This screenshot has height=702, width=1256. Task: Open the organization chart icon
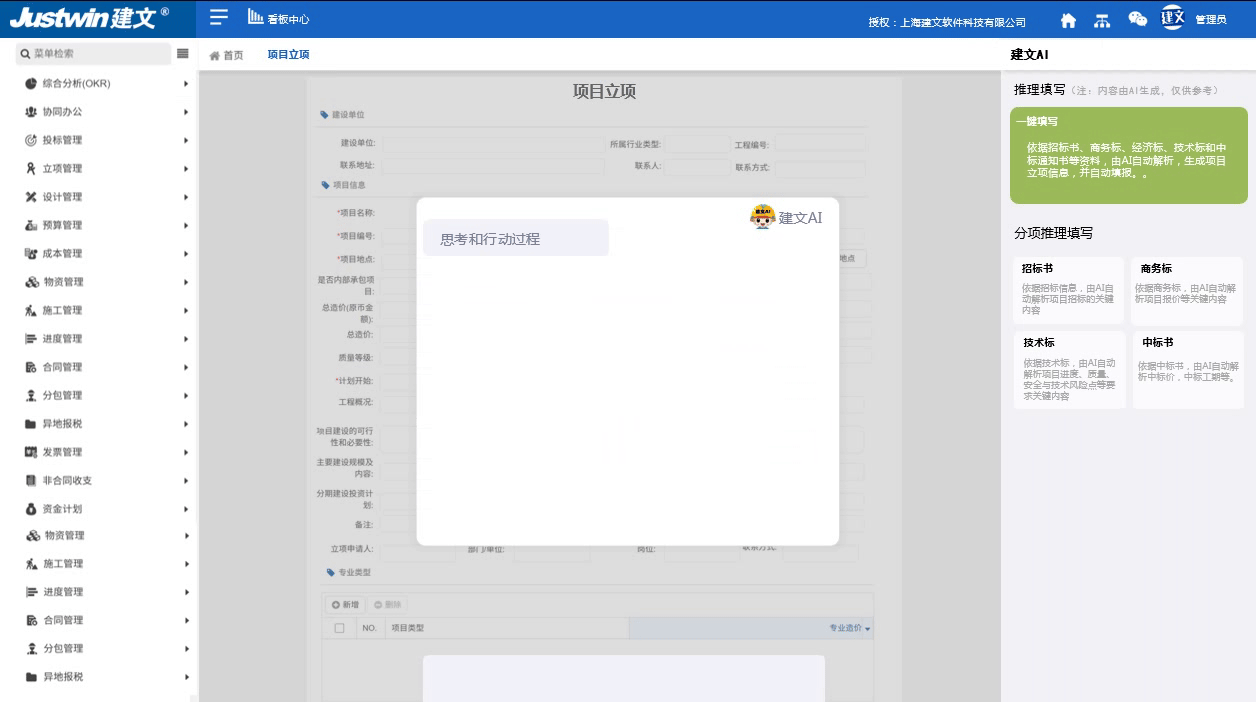click(x=1102, y=20)
